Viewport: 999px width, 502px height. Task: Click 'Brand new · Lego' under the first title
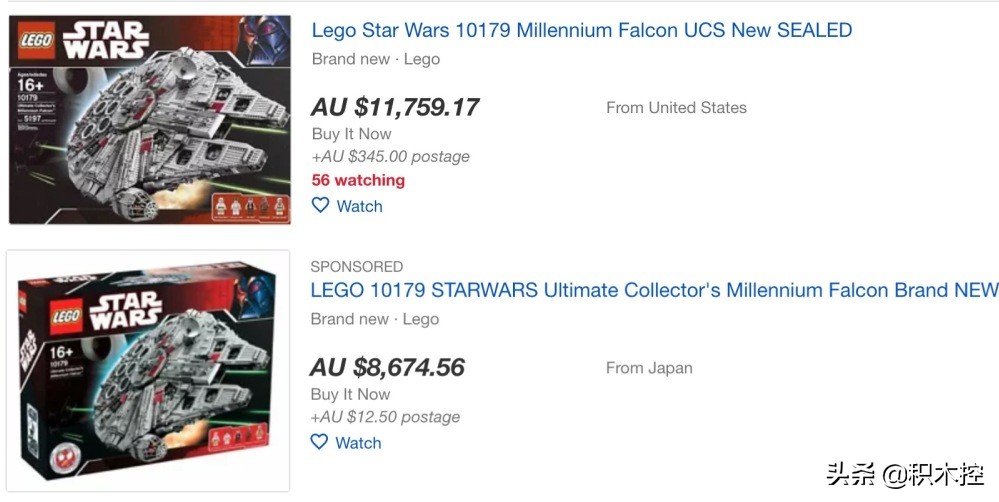375,59
